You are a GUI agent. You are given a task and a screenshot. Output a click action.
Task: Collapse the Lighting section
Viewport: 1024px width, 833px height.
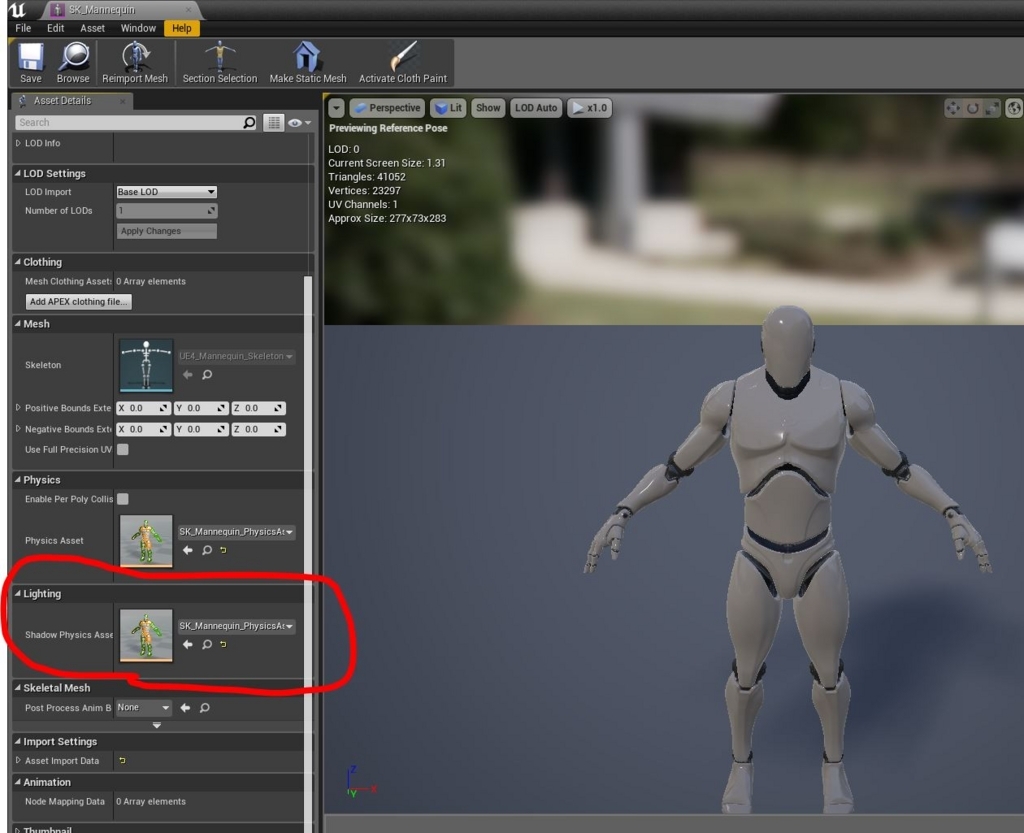click(18, 593)
